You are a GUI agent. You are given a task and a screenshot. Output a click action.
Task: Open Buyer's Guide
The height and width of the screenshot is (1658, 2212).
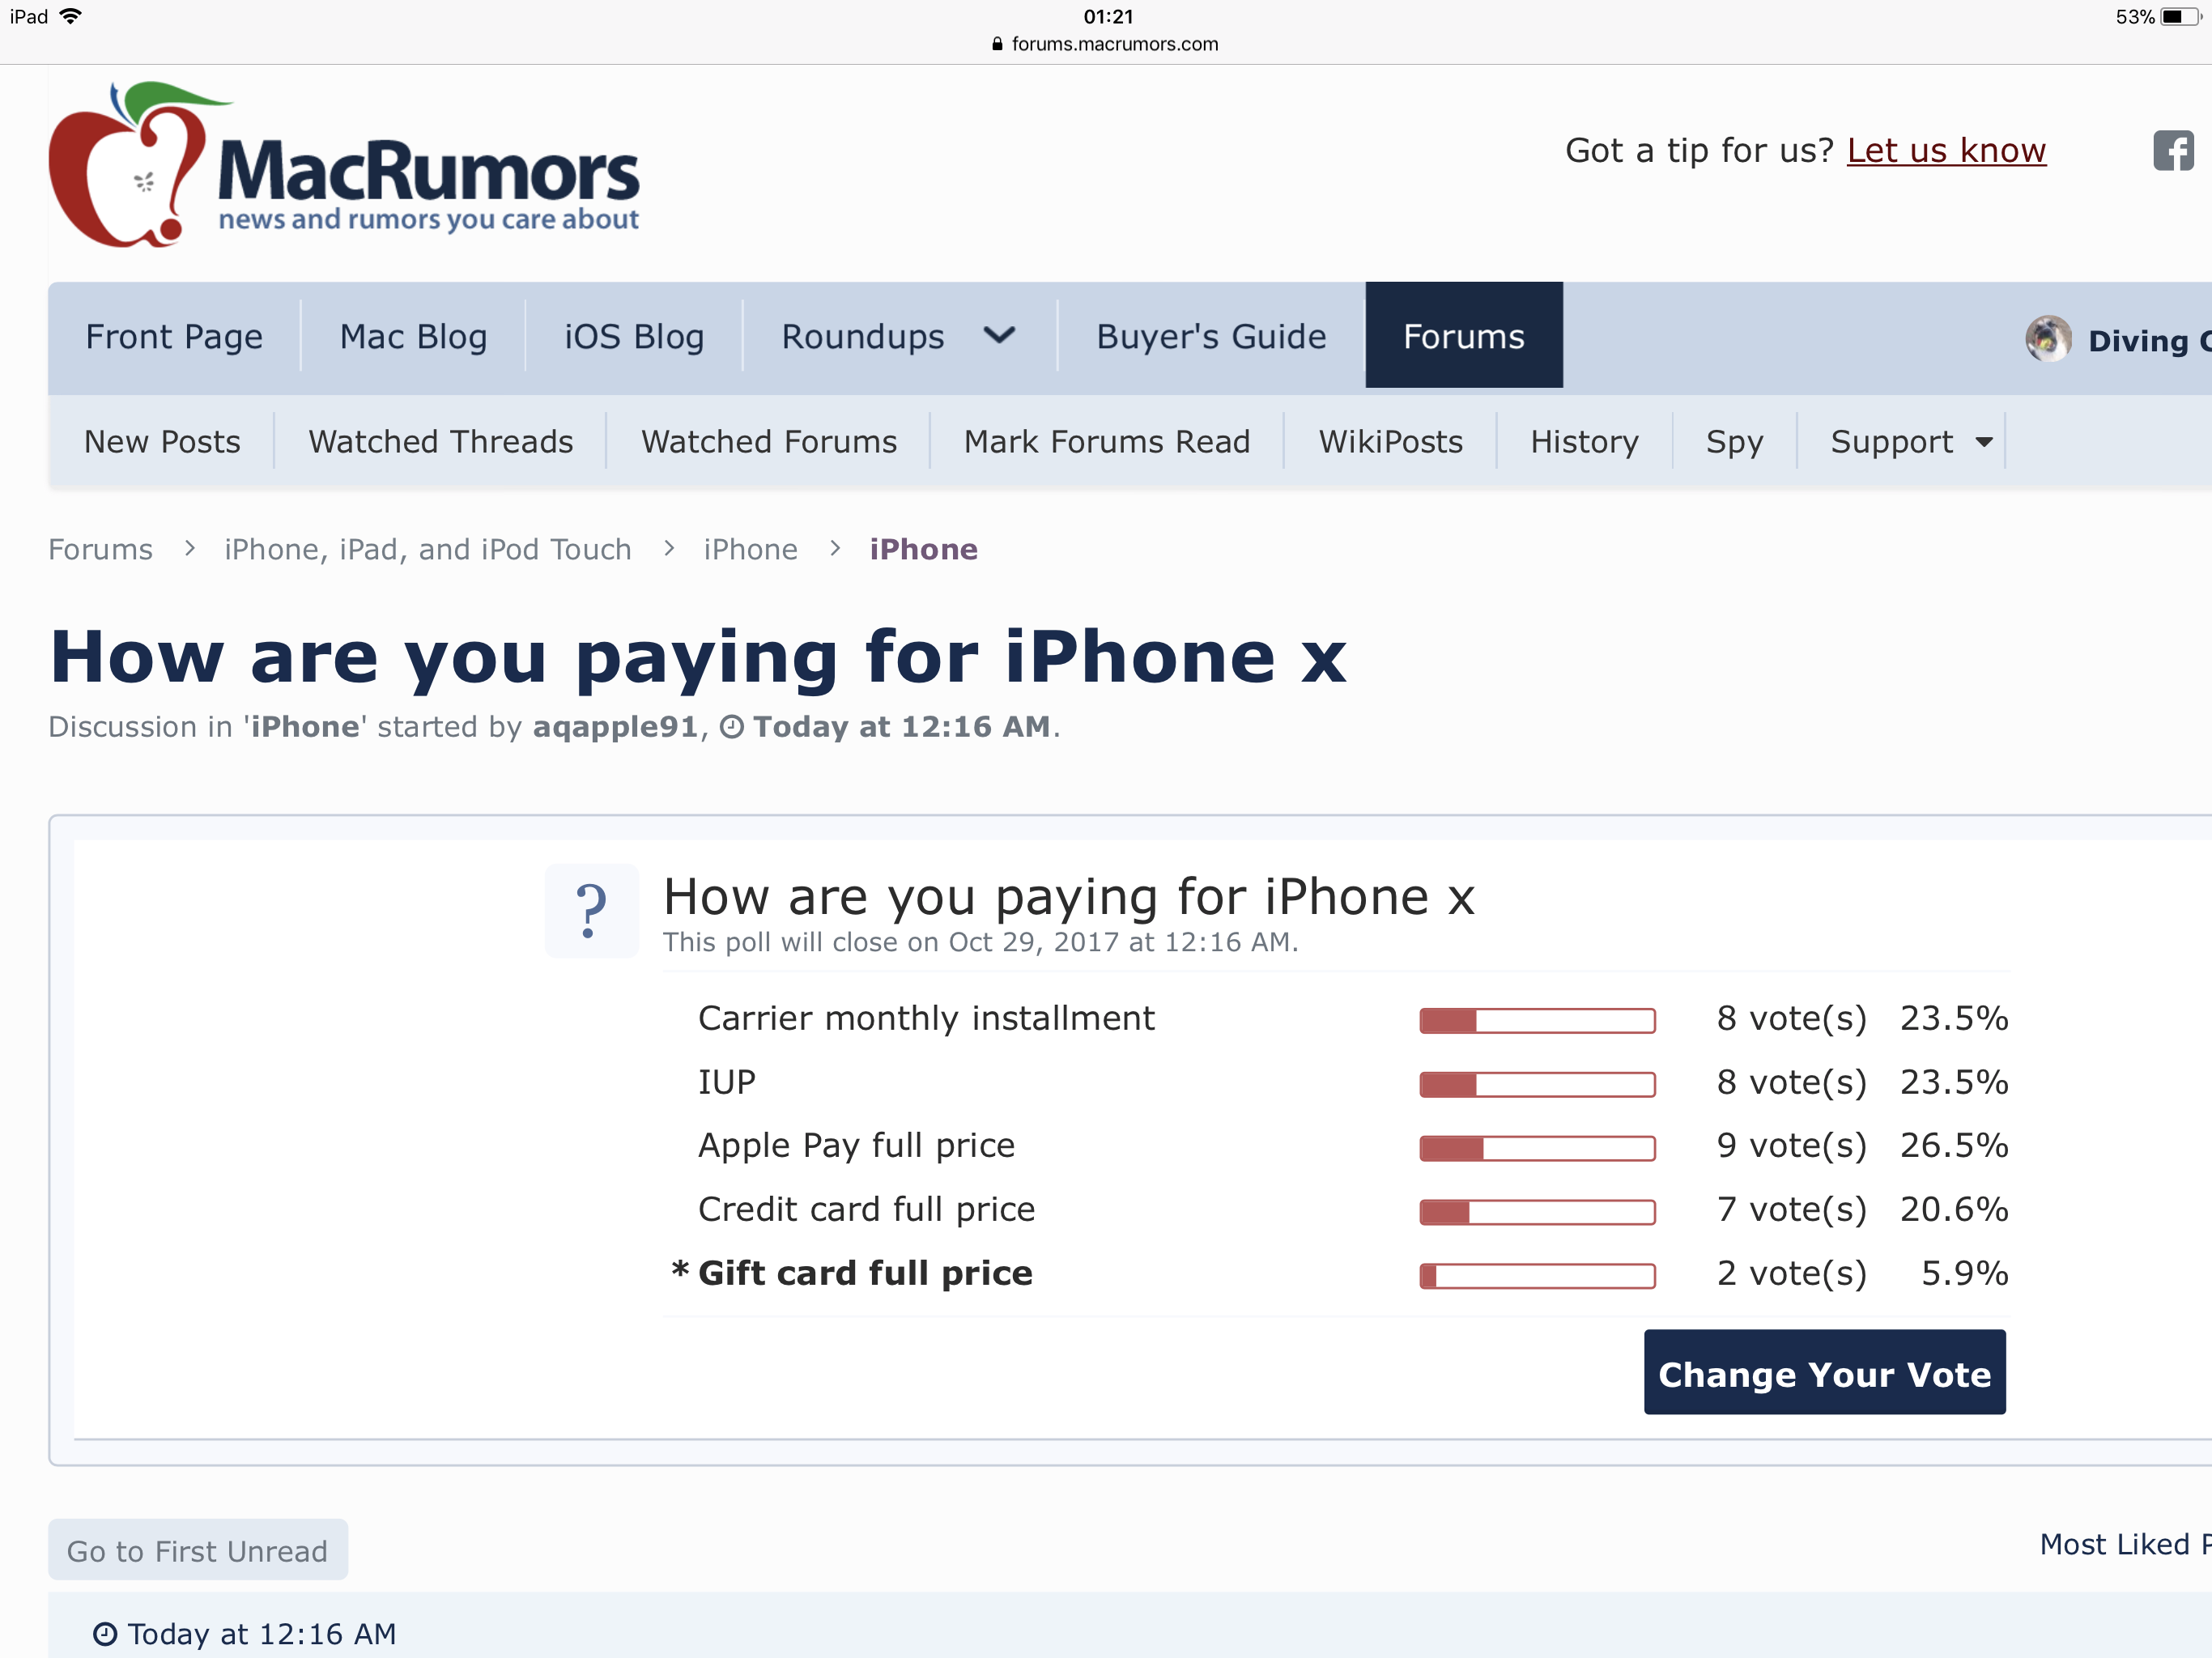[1211, 337]
